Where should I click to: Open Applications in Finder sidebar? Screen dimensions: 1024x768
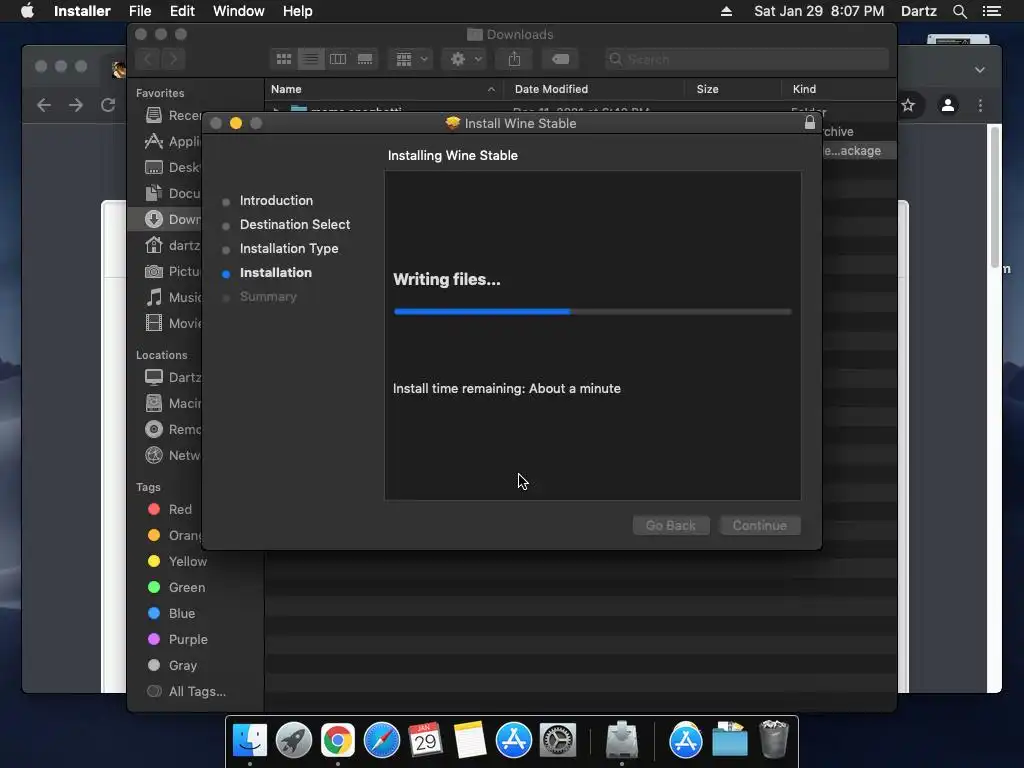(172, 141)
